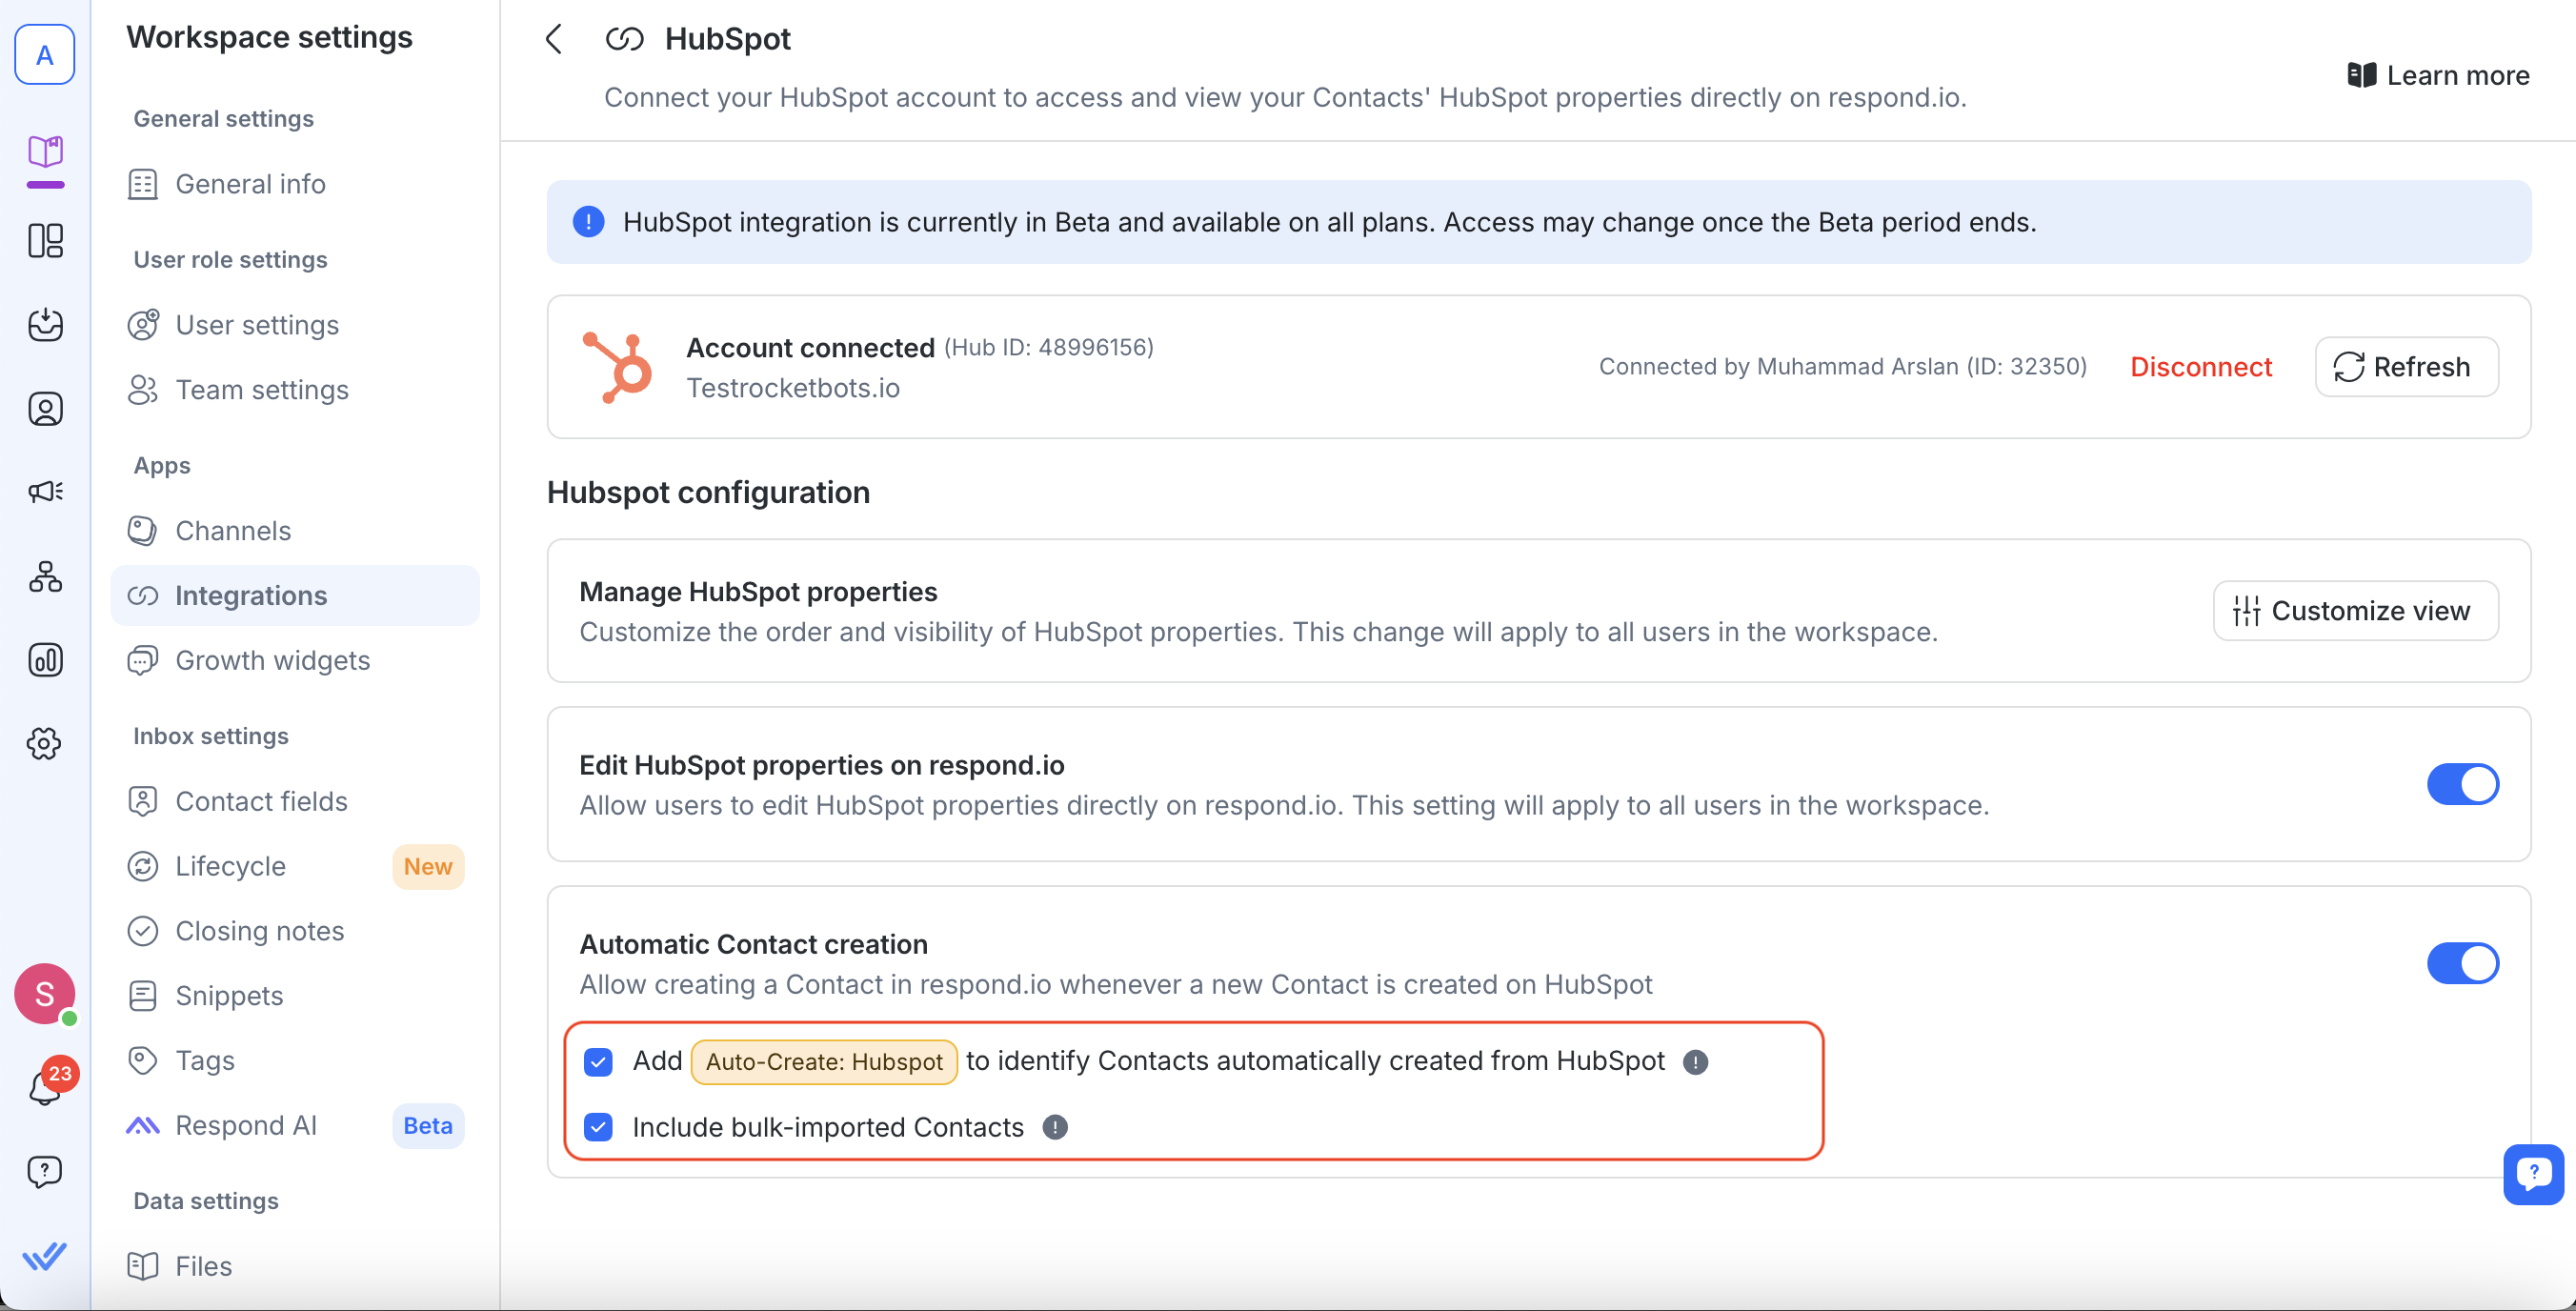Click info icon beside Auto-Create Hubspot tag text

pos(1695,1062)
